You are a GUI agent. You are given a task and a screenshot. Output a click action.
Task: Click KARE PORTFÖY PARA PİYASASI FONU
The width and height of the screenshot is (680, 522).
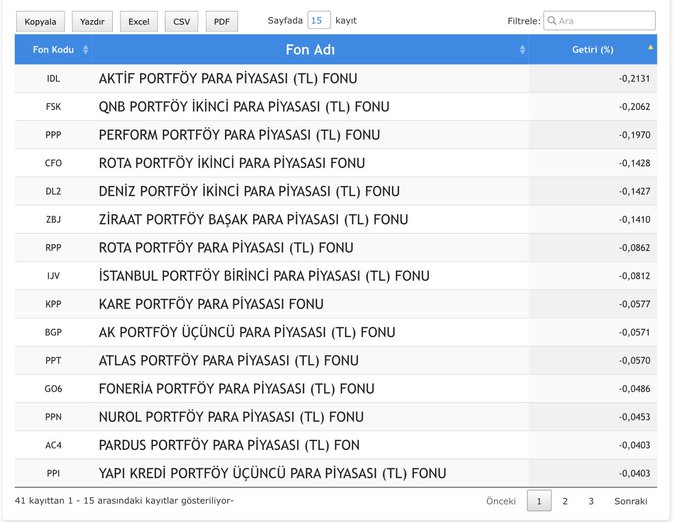tap(211, 304)
